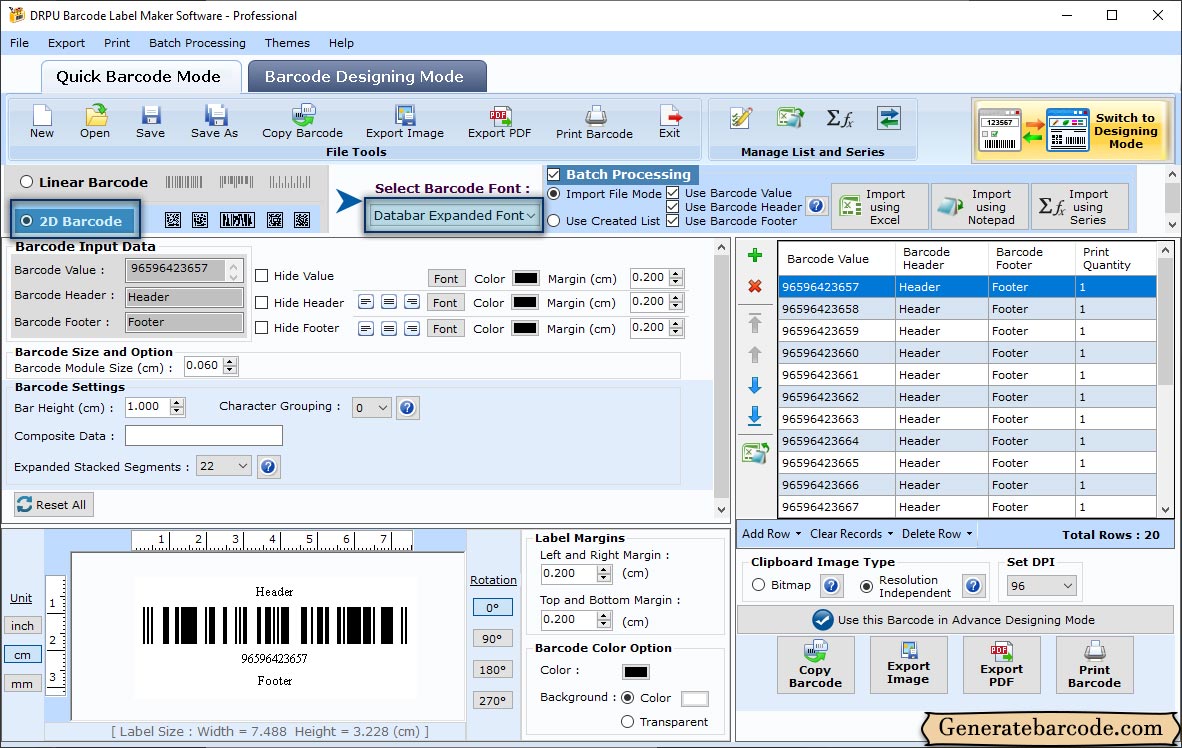Click the New file tool icon

41,122
